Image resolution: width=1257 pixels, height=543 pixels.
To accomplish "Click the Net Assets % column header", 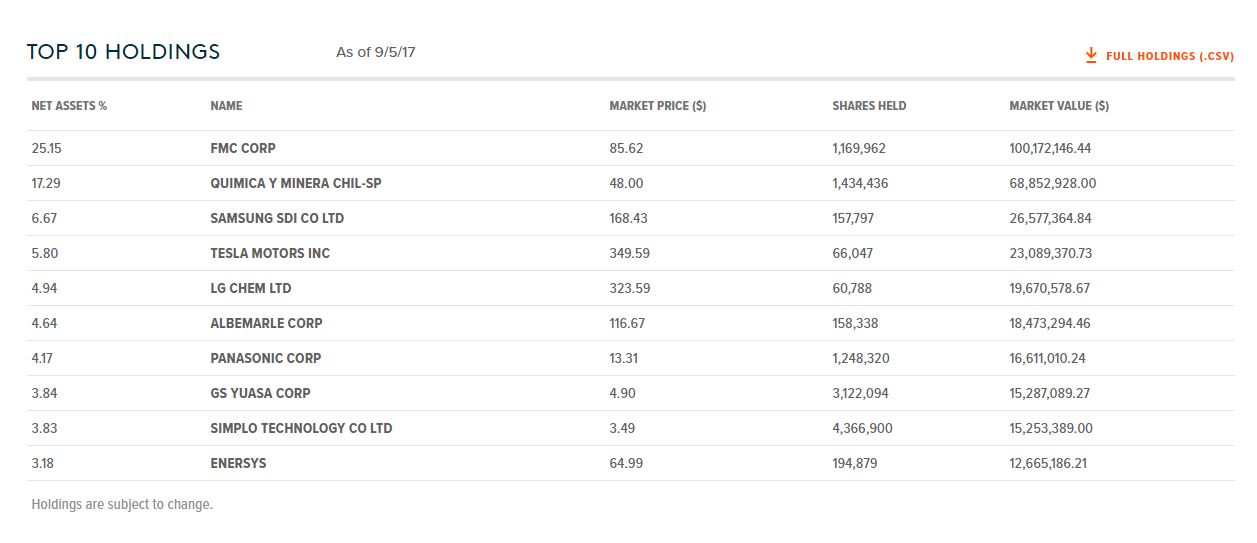I will [69, 106].
